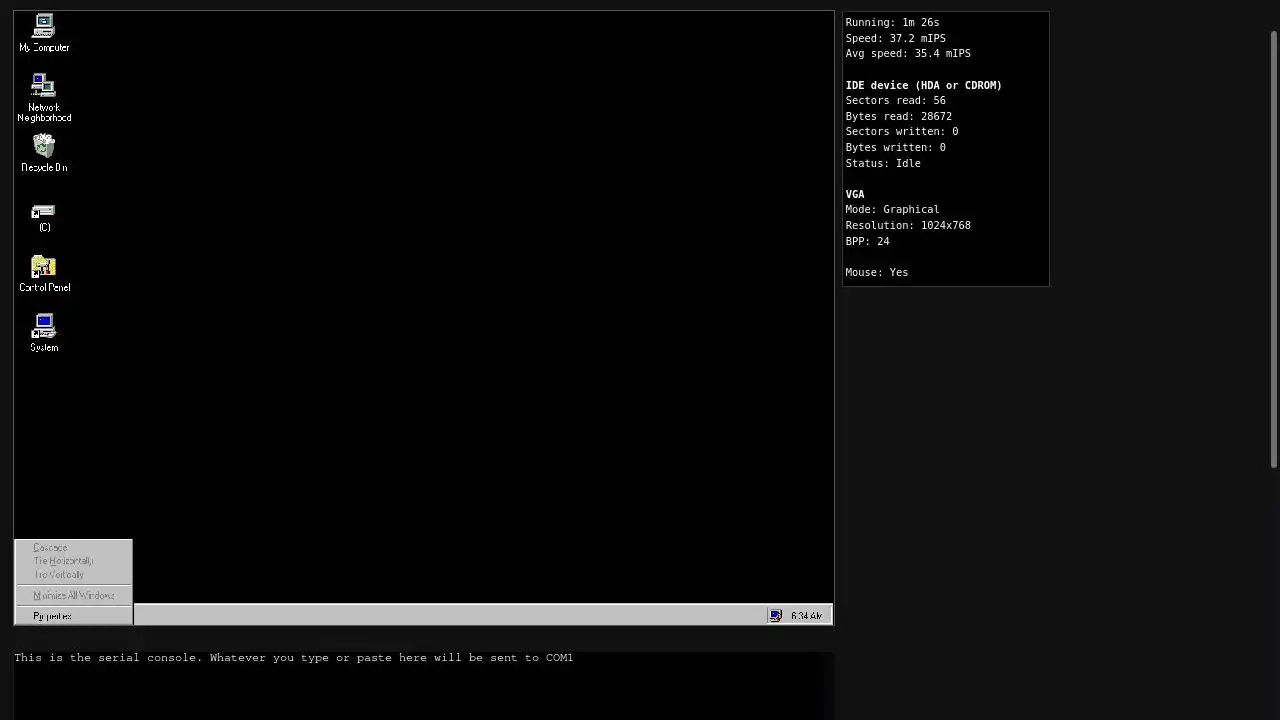Click the 'Status: Idle' line
1280x720 pixels.
click(x=883, y=163)
